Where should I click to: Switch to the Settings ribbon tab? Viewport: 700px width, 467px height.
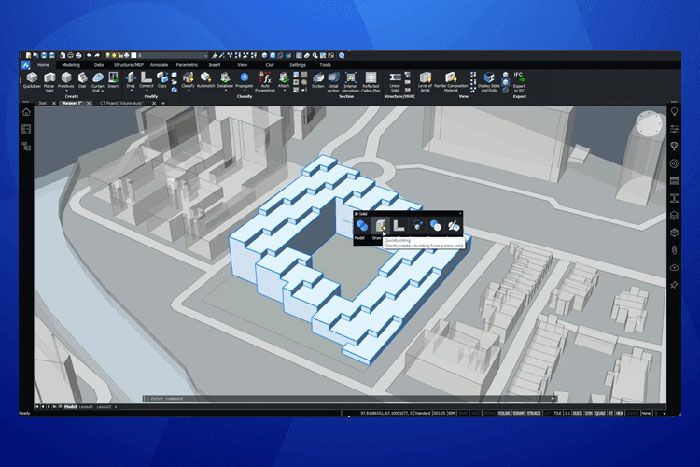point(297,65)
